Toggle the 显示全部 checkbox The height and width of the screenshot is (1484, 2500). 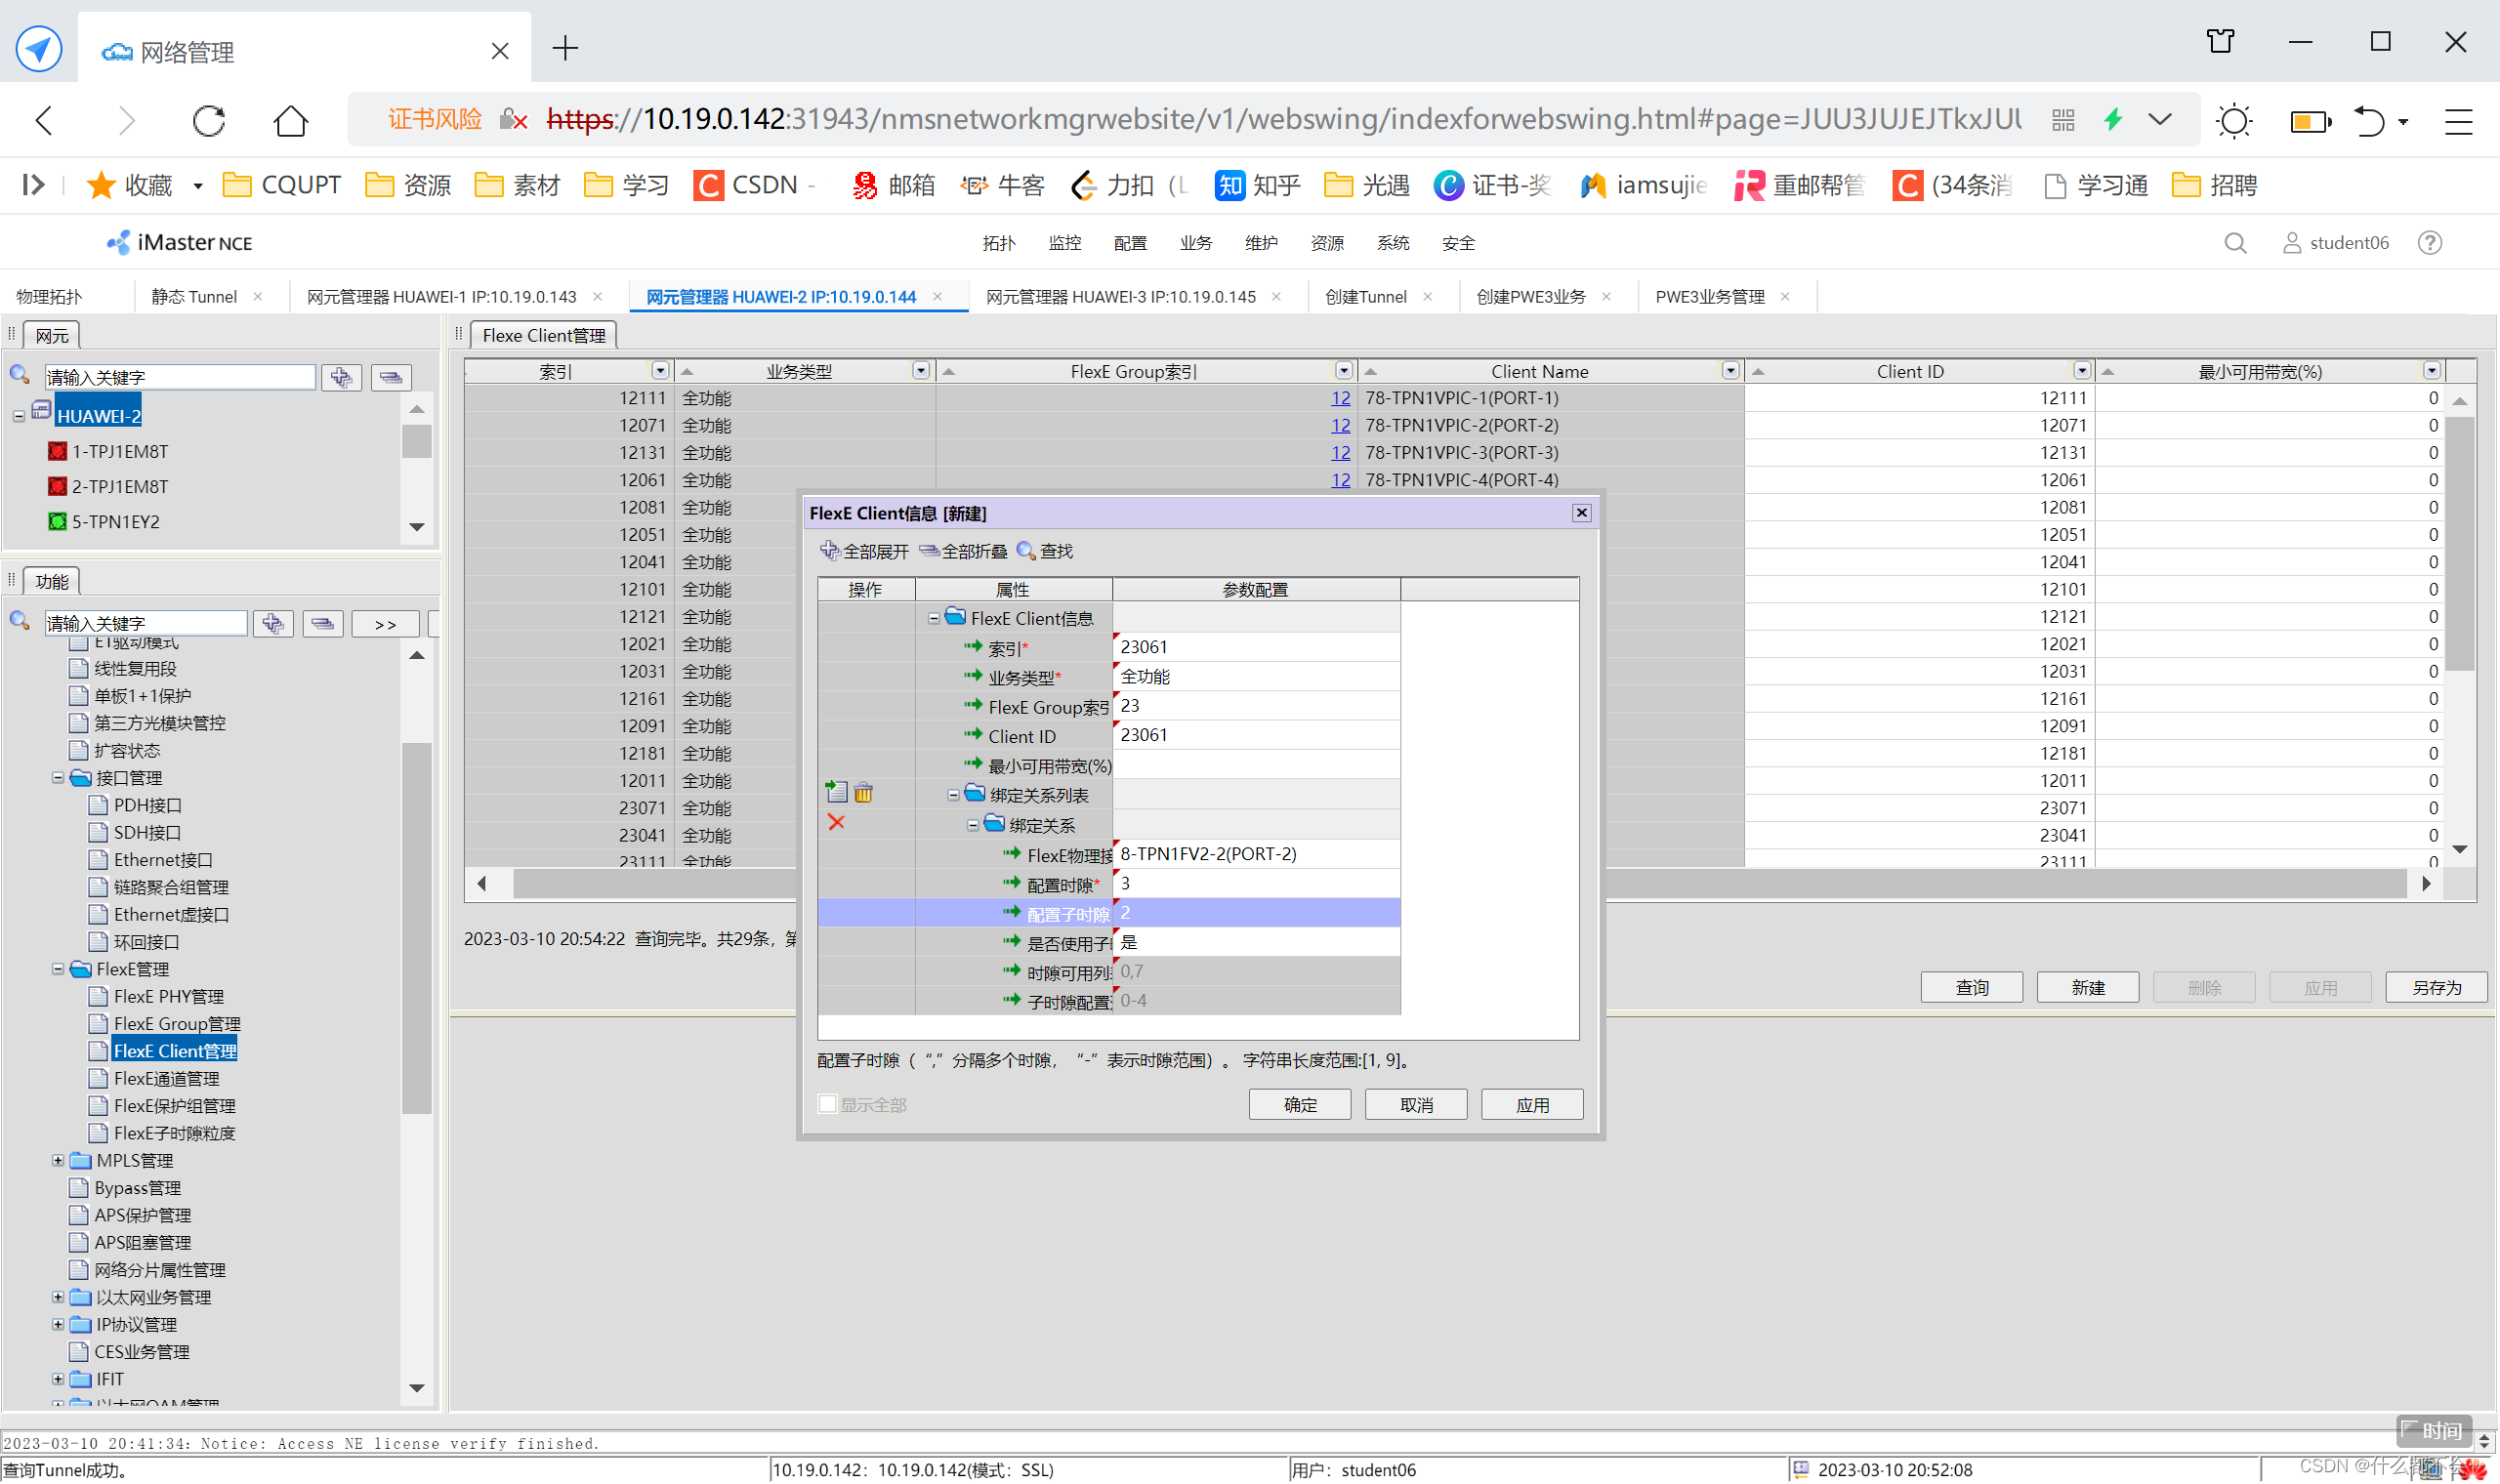[828, 1105]
